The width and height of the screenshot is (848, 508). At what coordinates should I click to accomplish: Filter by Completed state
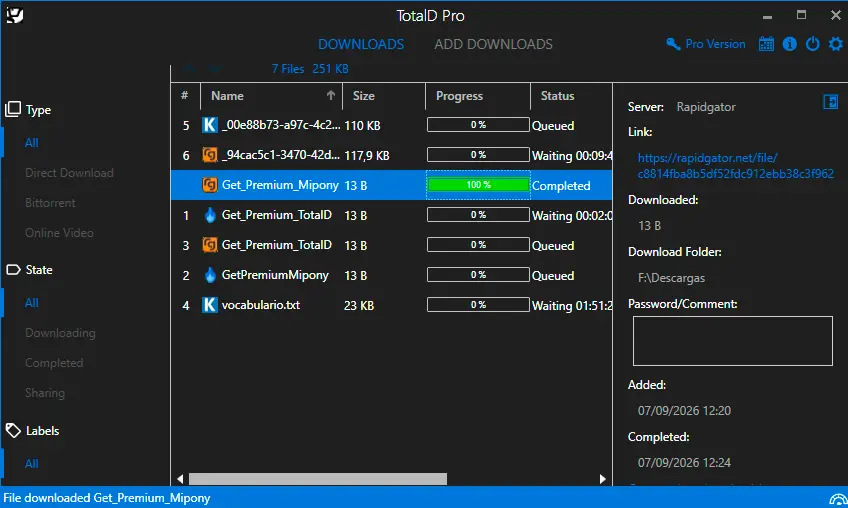[54, 363]
